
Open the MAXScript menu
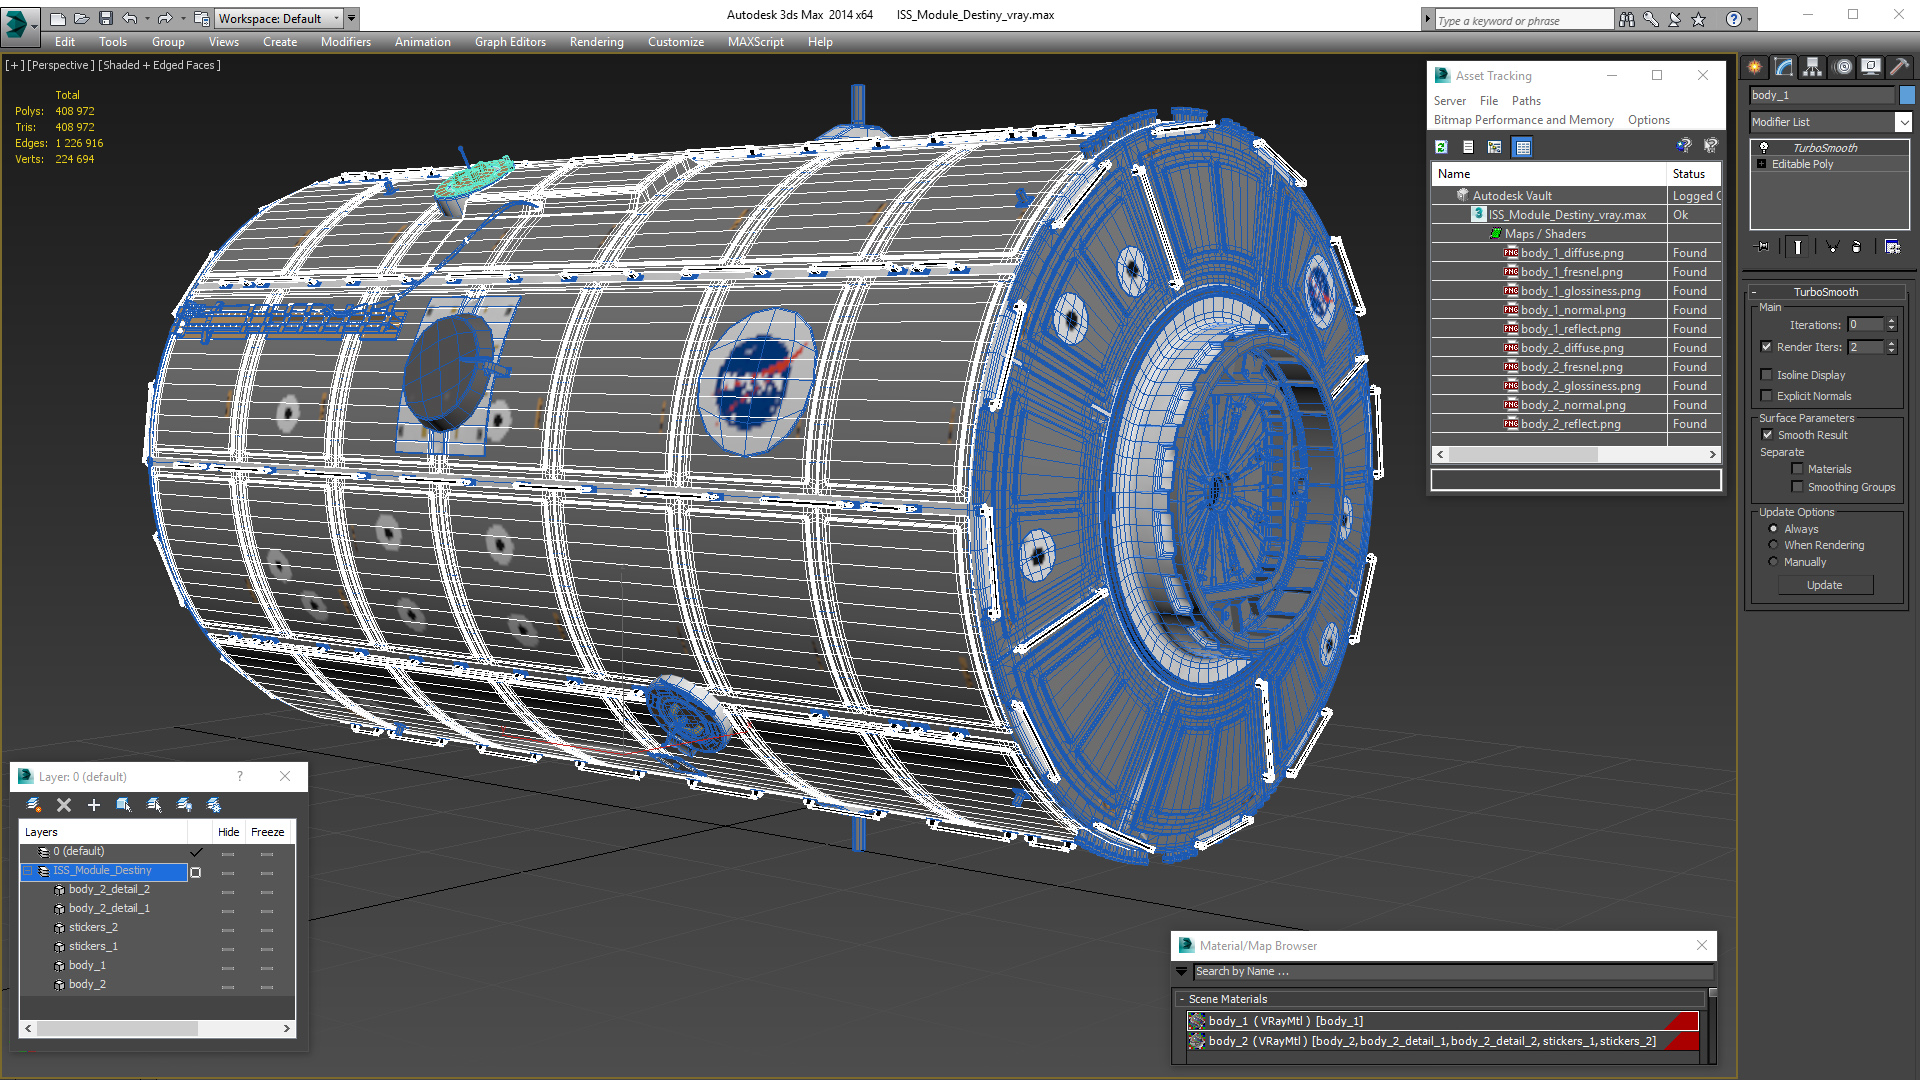(x=756, y=42)
